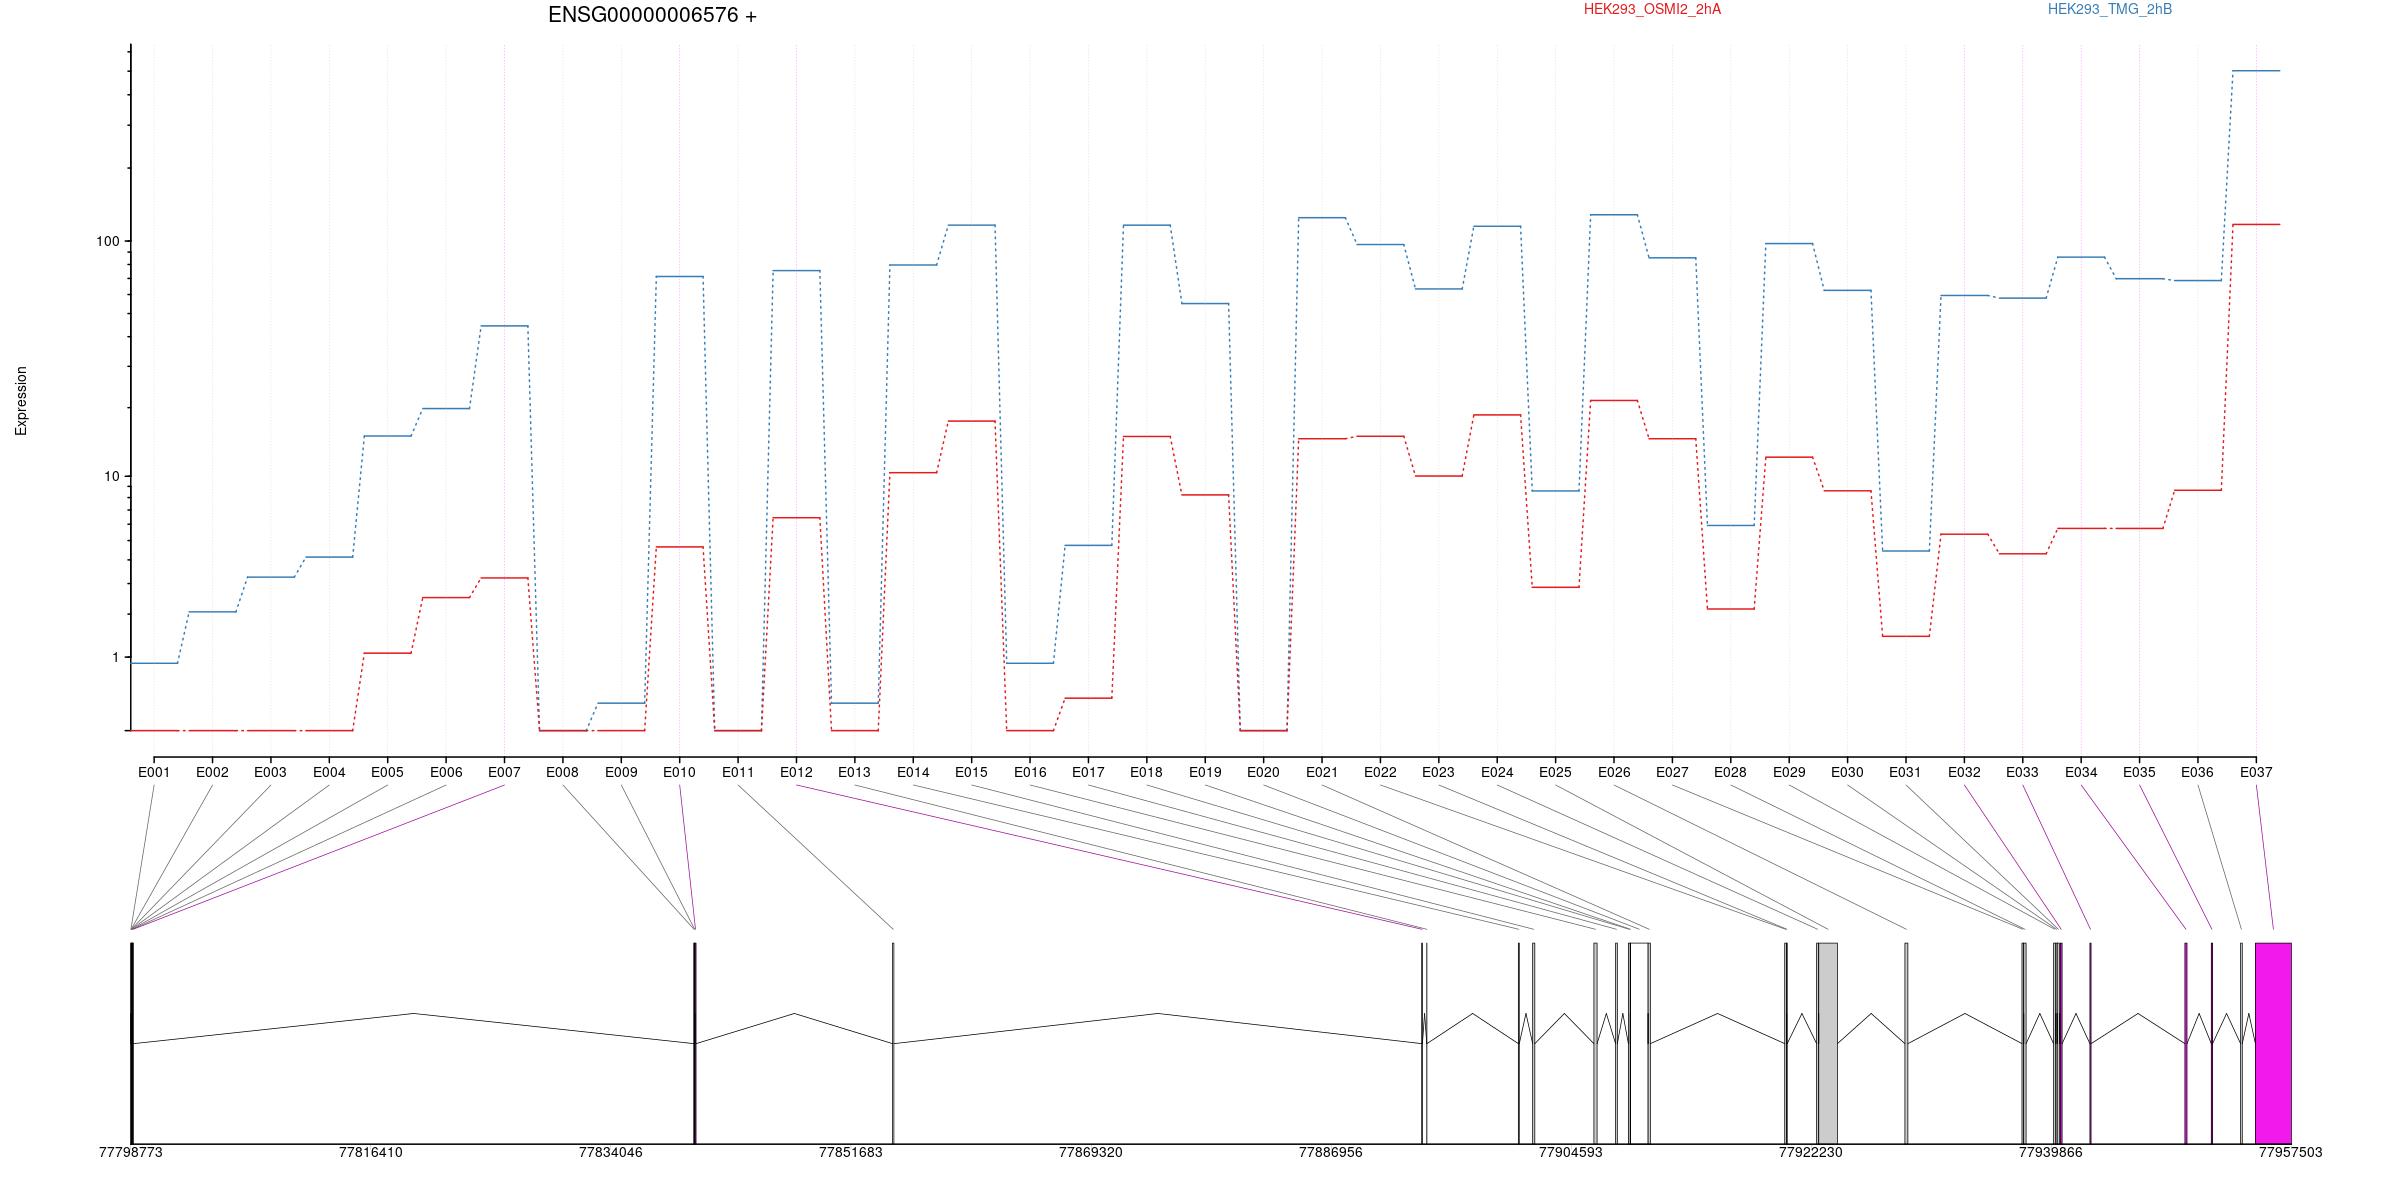
Task: Click exon label E010
Action: click(x=679, y=772)
